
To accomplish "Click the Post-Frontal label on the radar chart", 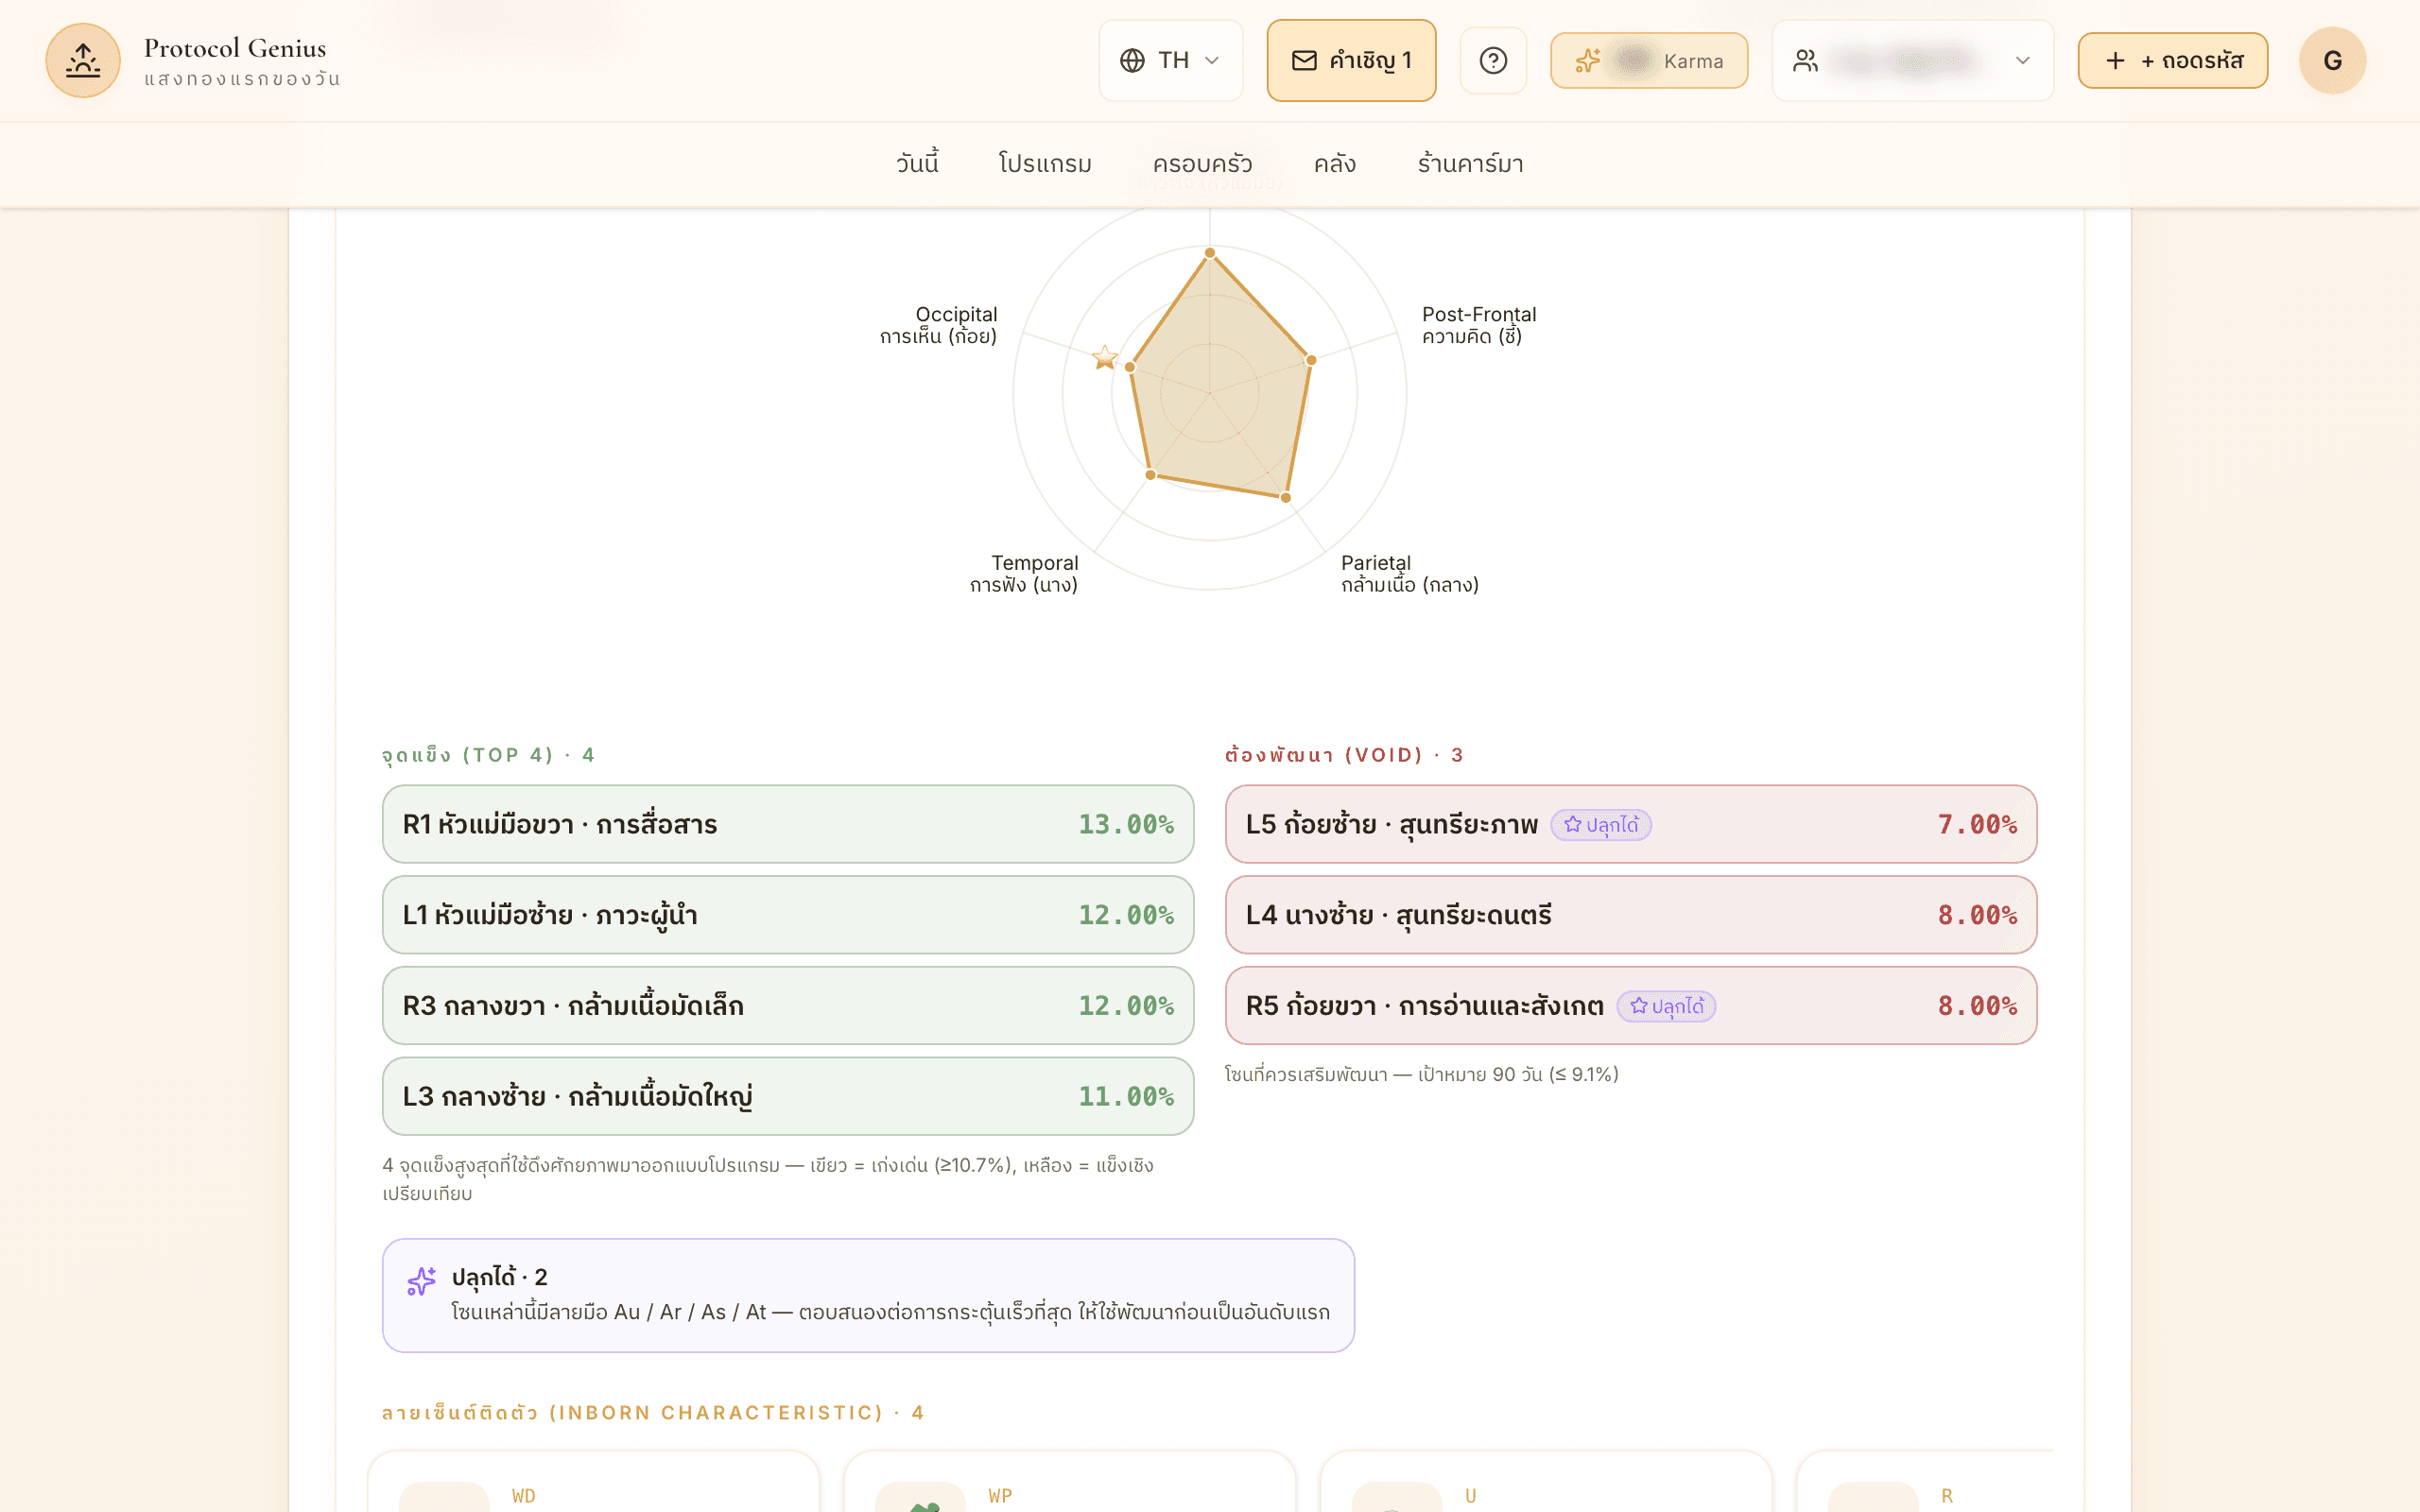I will (1479, 325).
